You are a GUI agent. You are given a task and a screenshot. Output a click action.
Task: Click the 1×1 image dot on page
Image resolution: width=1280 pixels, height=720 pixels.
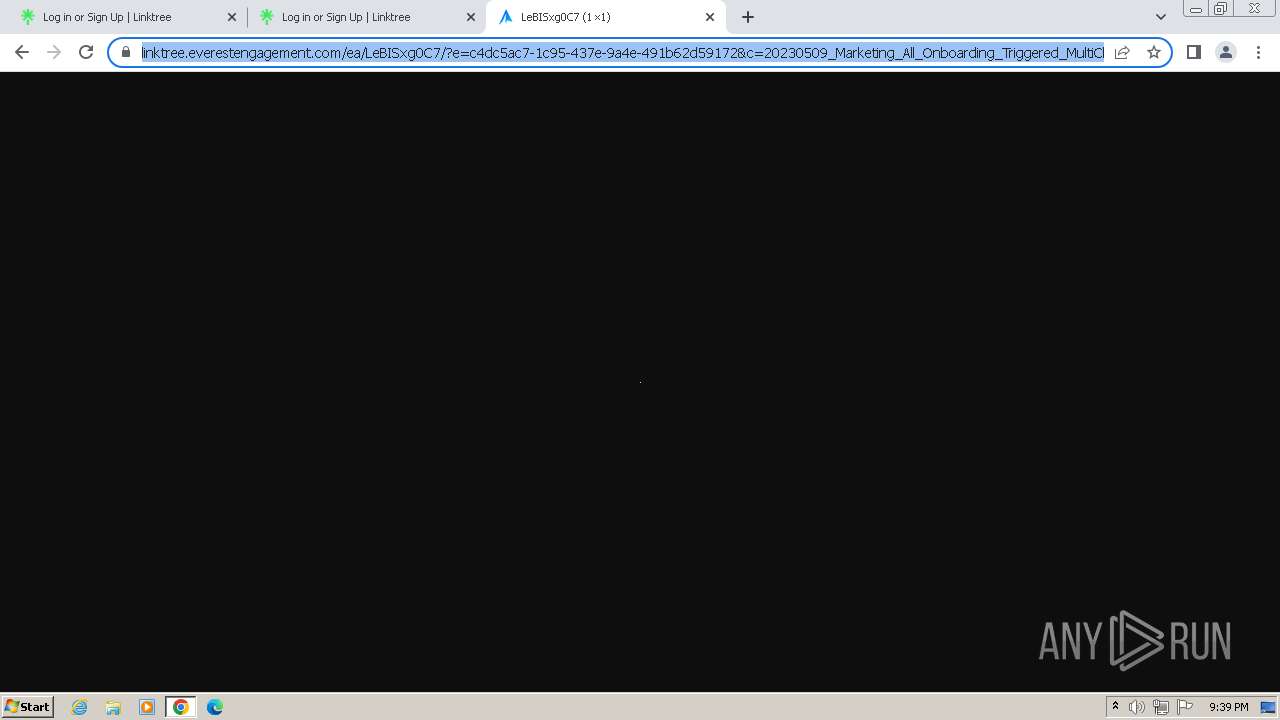point(640,381)
